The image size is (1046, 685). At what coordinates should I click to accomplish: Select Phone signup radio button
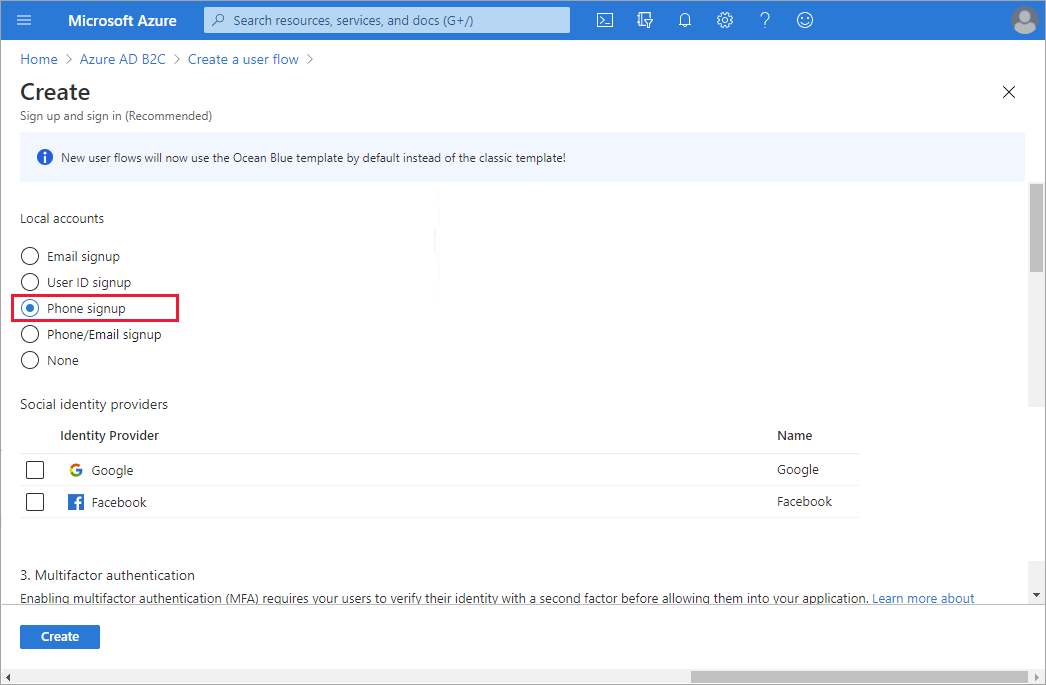(x=30, y=308)
